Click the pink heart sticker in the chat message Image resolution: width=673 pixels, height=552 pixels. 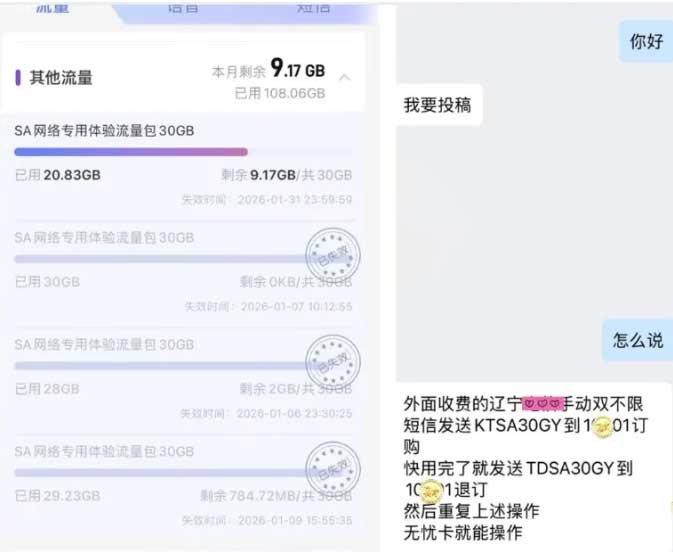point(542,403)
